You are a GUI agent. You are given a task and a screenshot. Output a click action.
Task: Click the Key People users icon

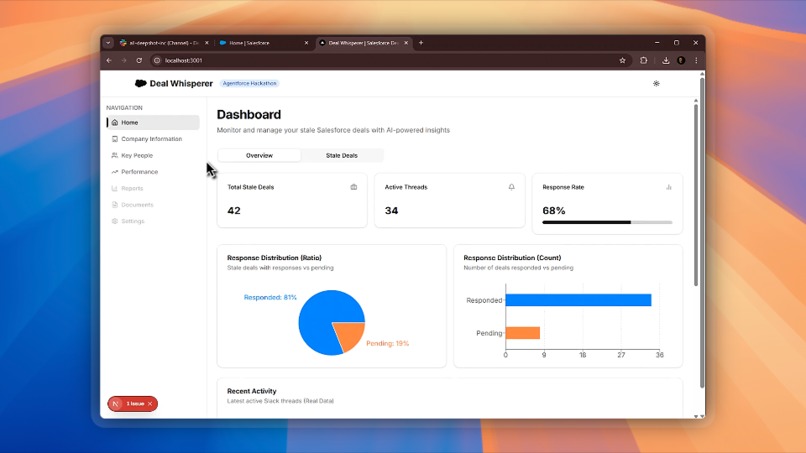[x=115, y=155]
